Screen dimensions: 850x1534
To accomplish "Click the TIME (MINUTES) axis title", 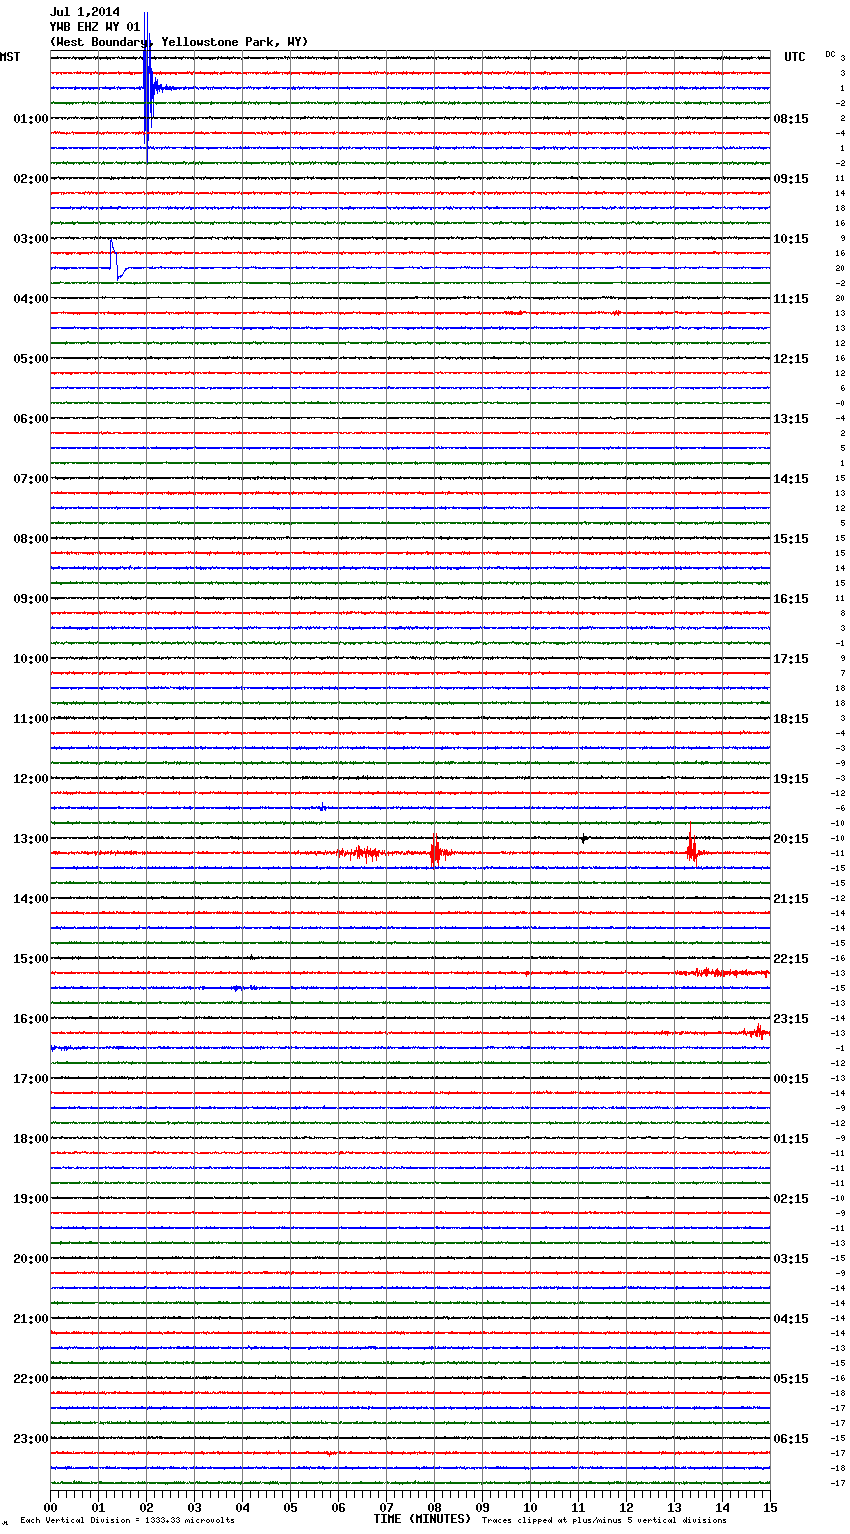I will click(422, 1519).
